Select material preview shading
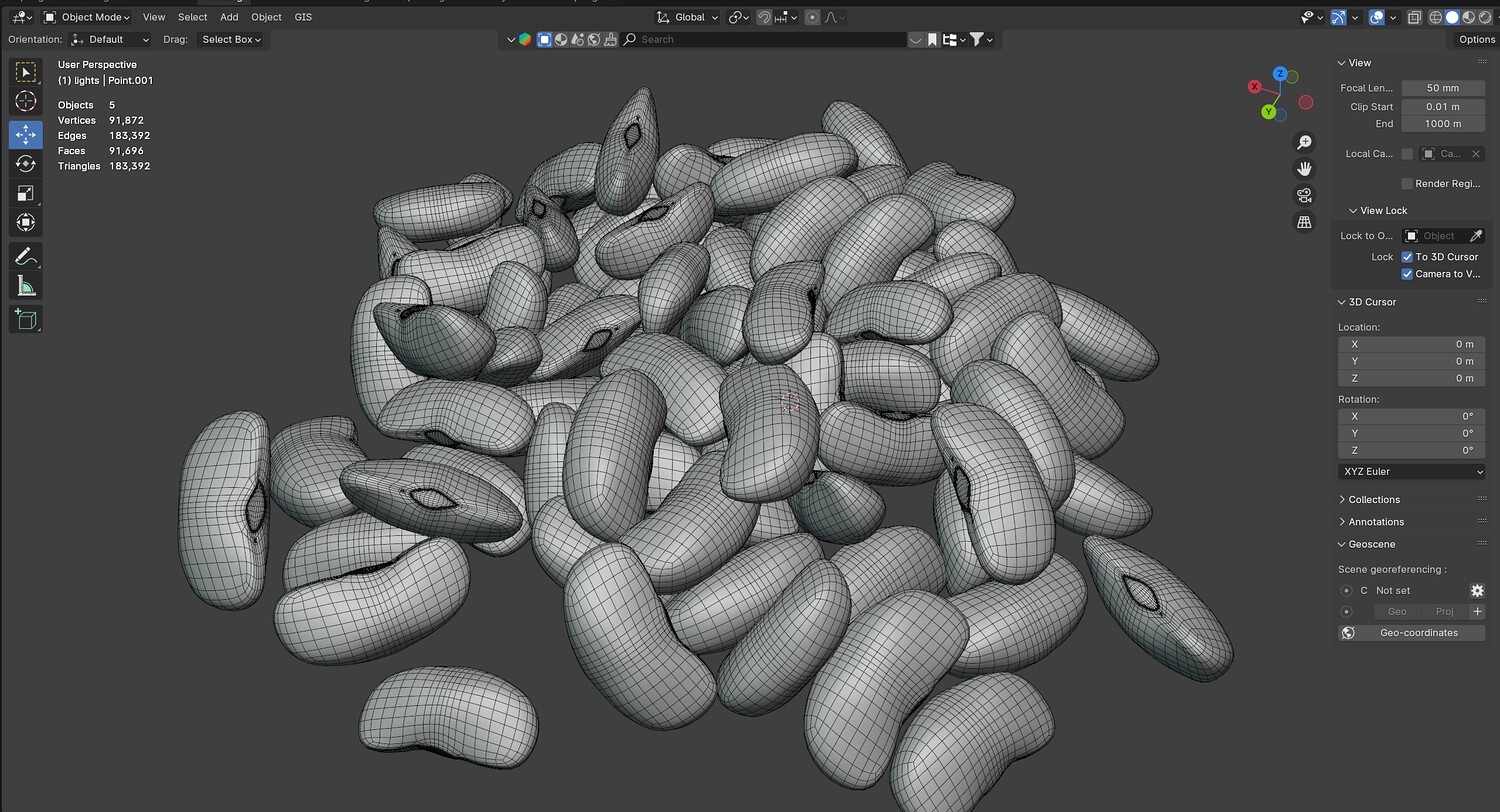Screen dimensions: 1500x812 pos(1468,17)
